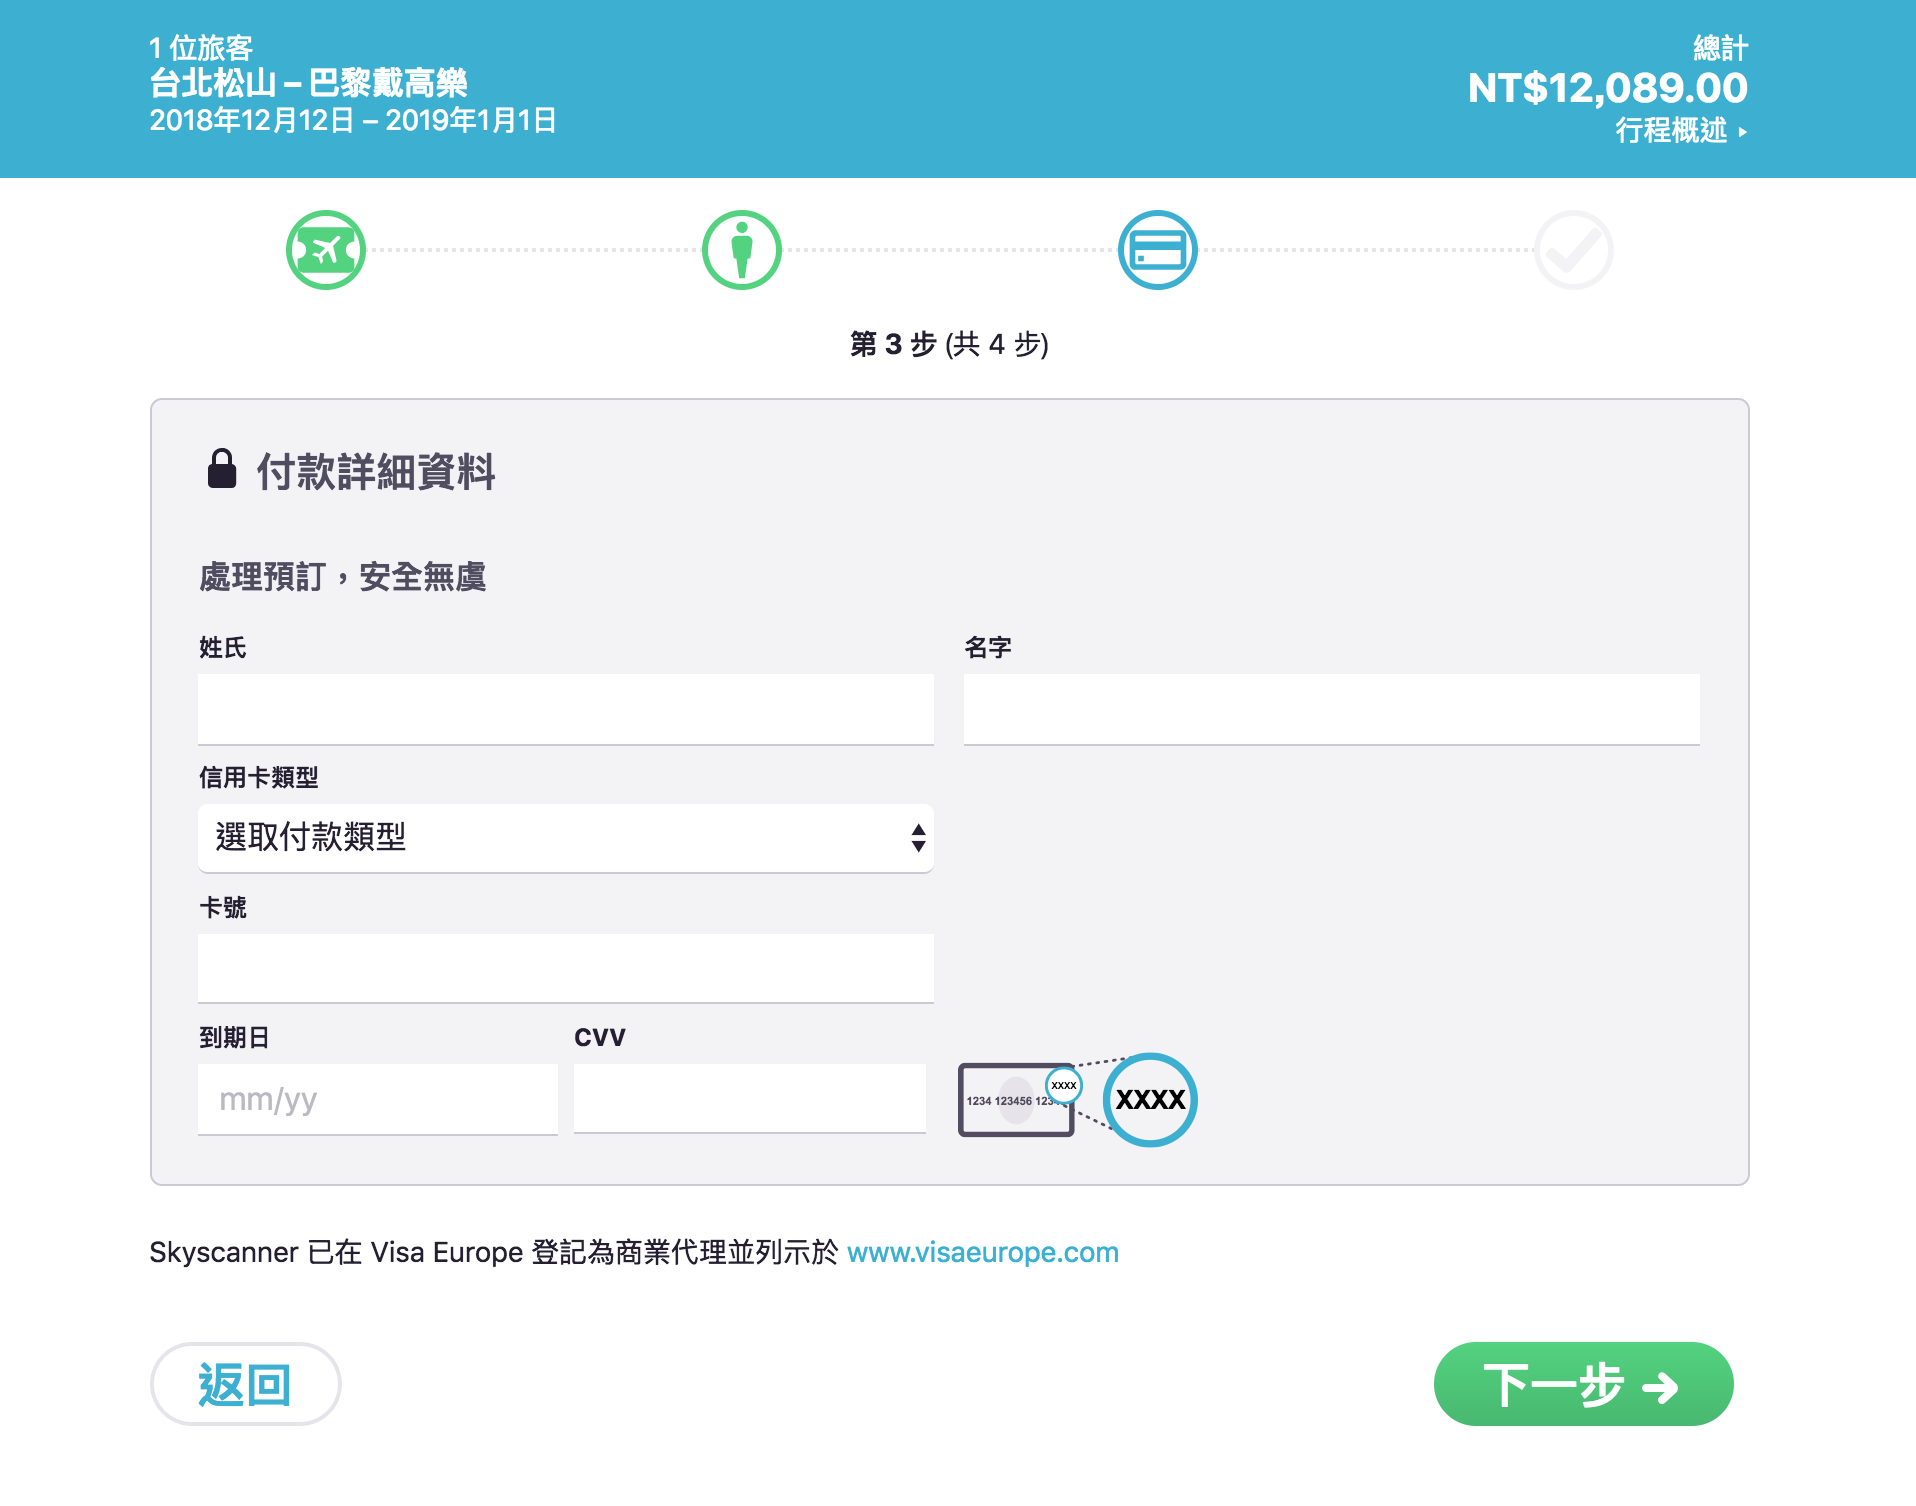Expand 行程概述 itinerary summary
This screenshot has height=1506, width=1916.
(1681, 131)
